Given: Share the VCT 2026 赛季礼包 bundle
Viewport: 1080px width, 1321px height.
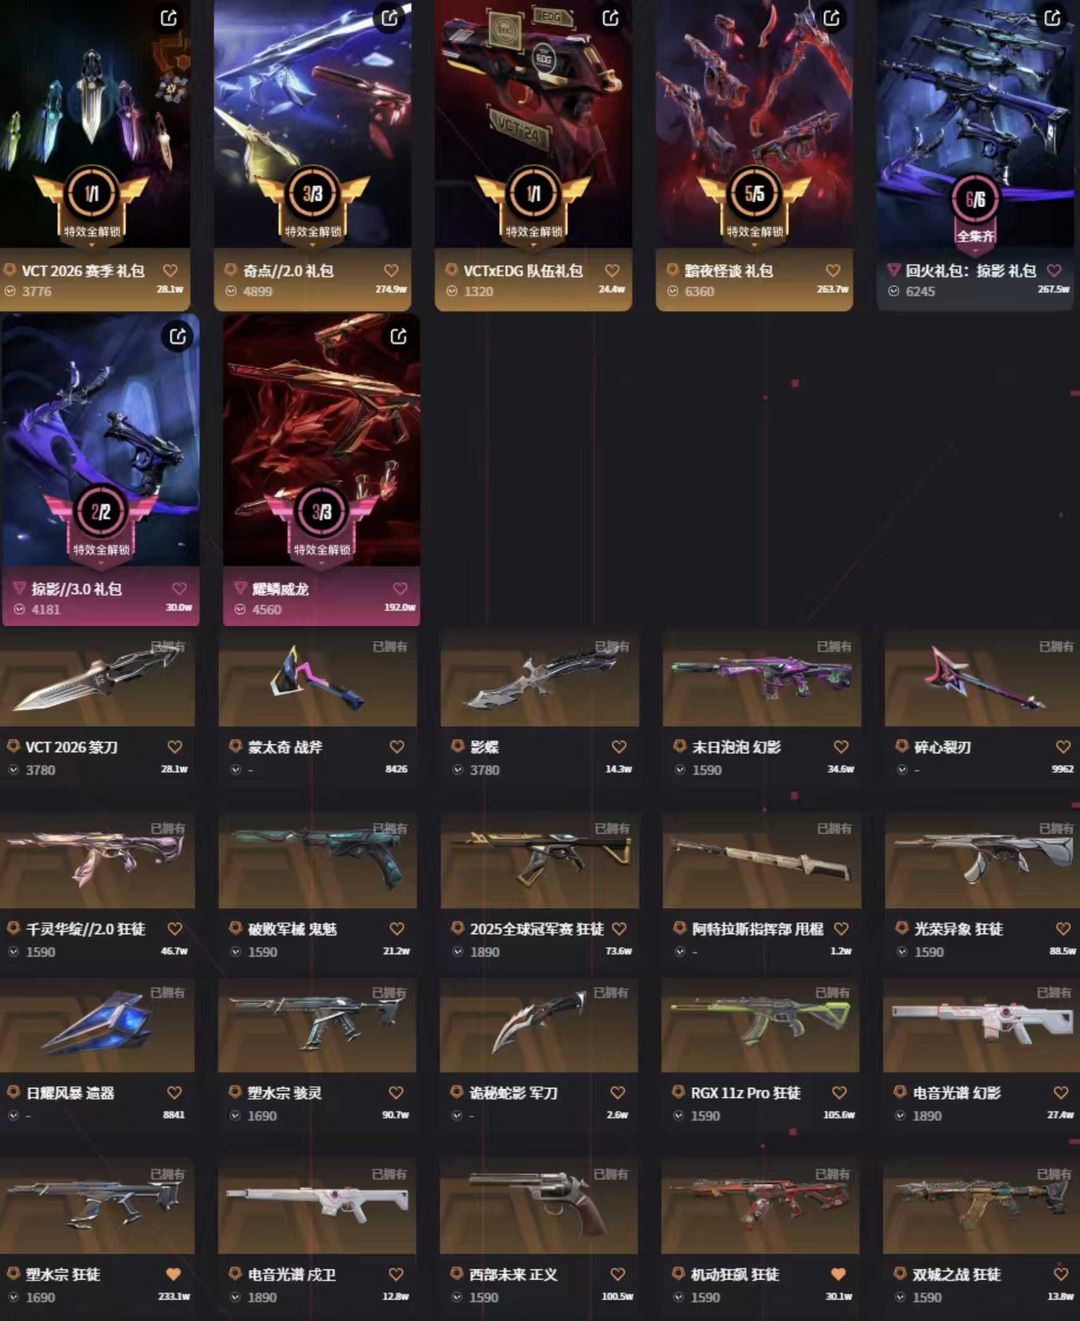Looking at the screenshot, I should coord(169,17).
